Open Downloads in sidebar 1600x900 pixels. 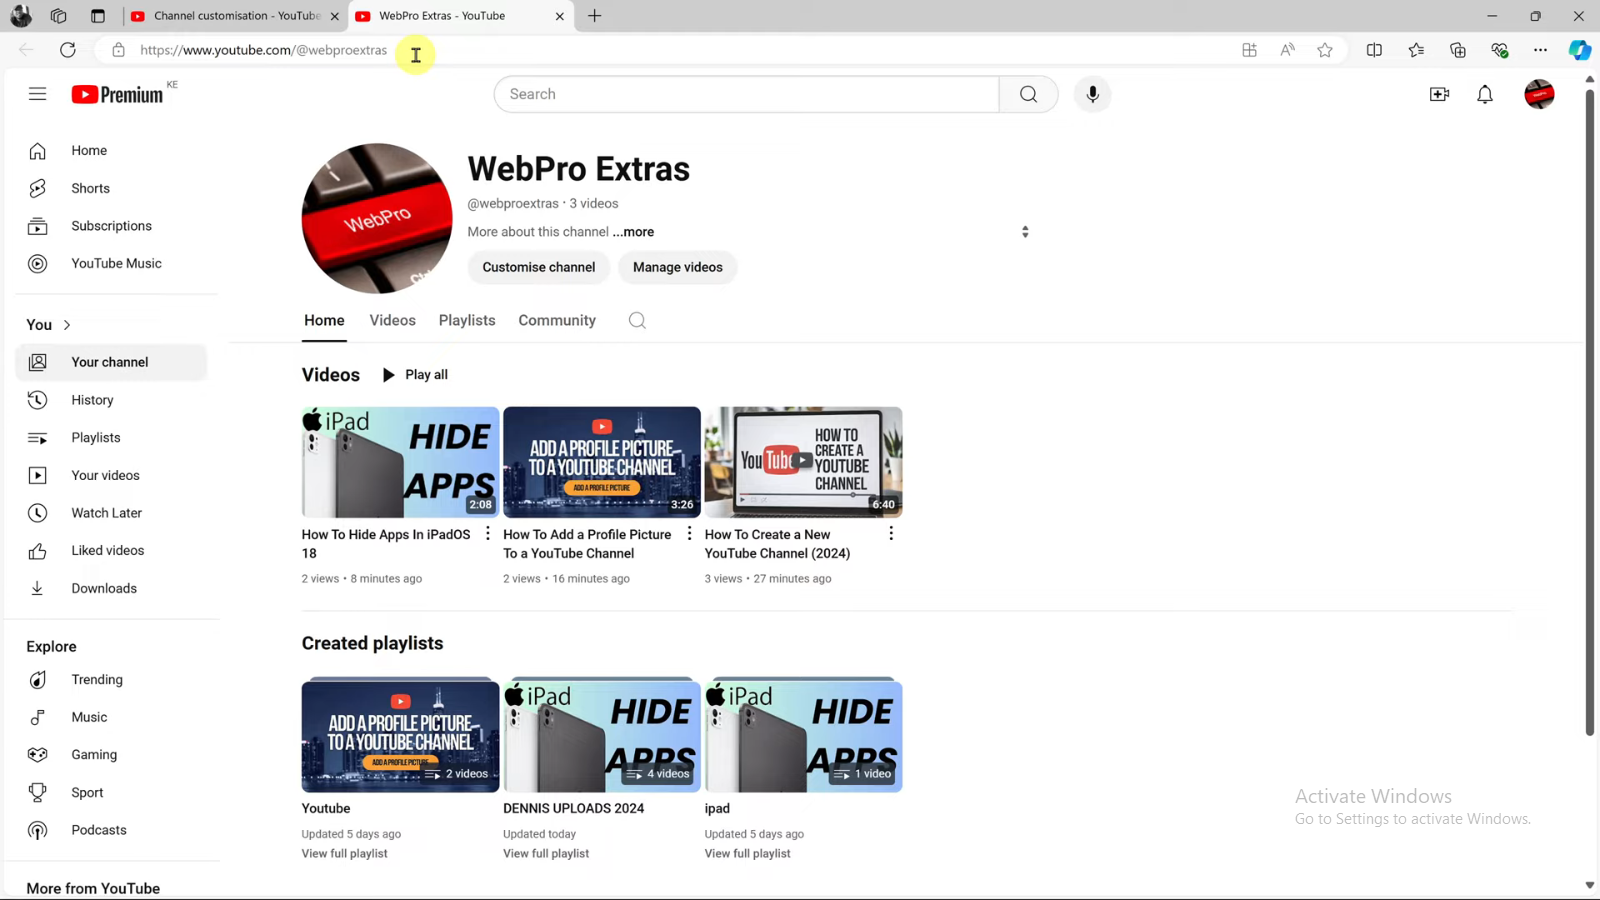[111, 589]
